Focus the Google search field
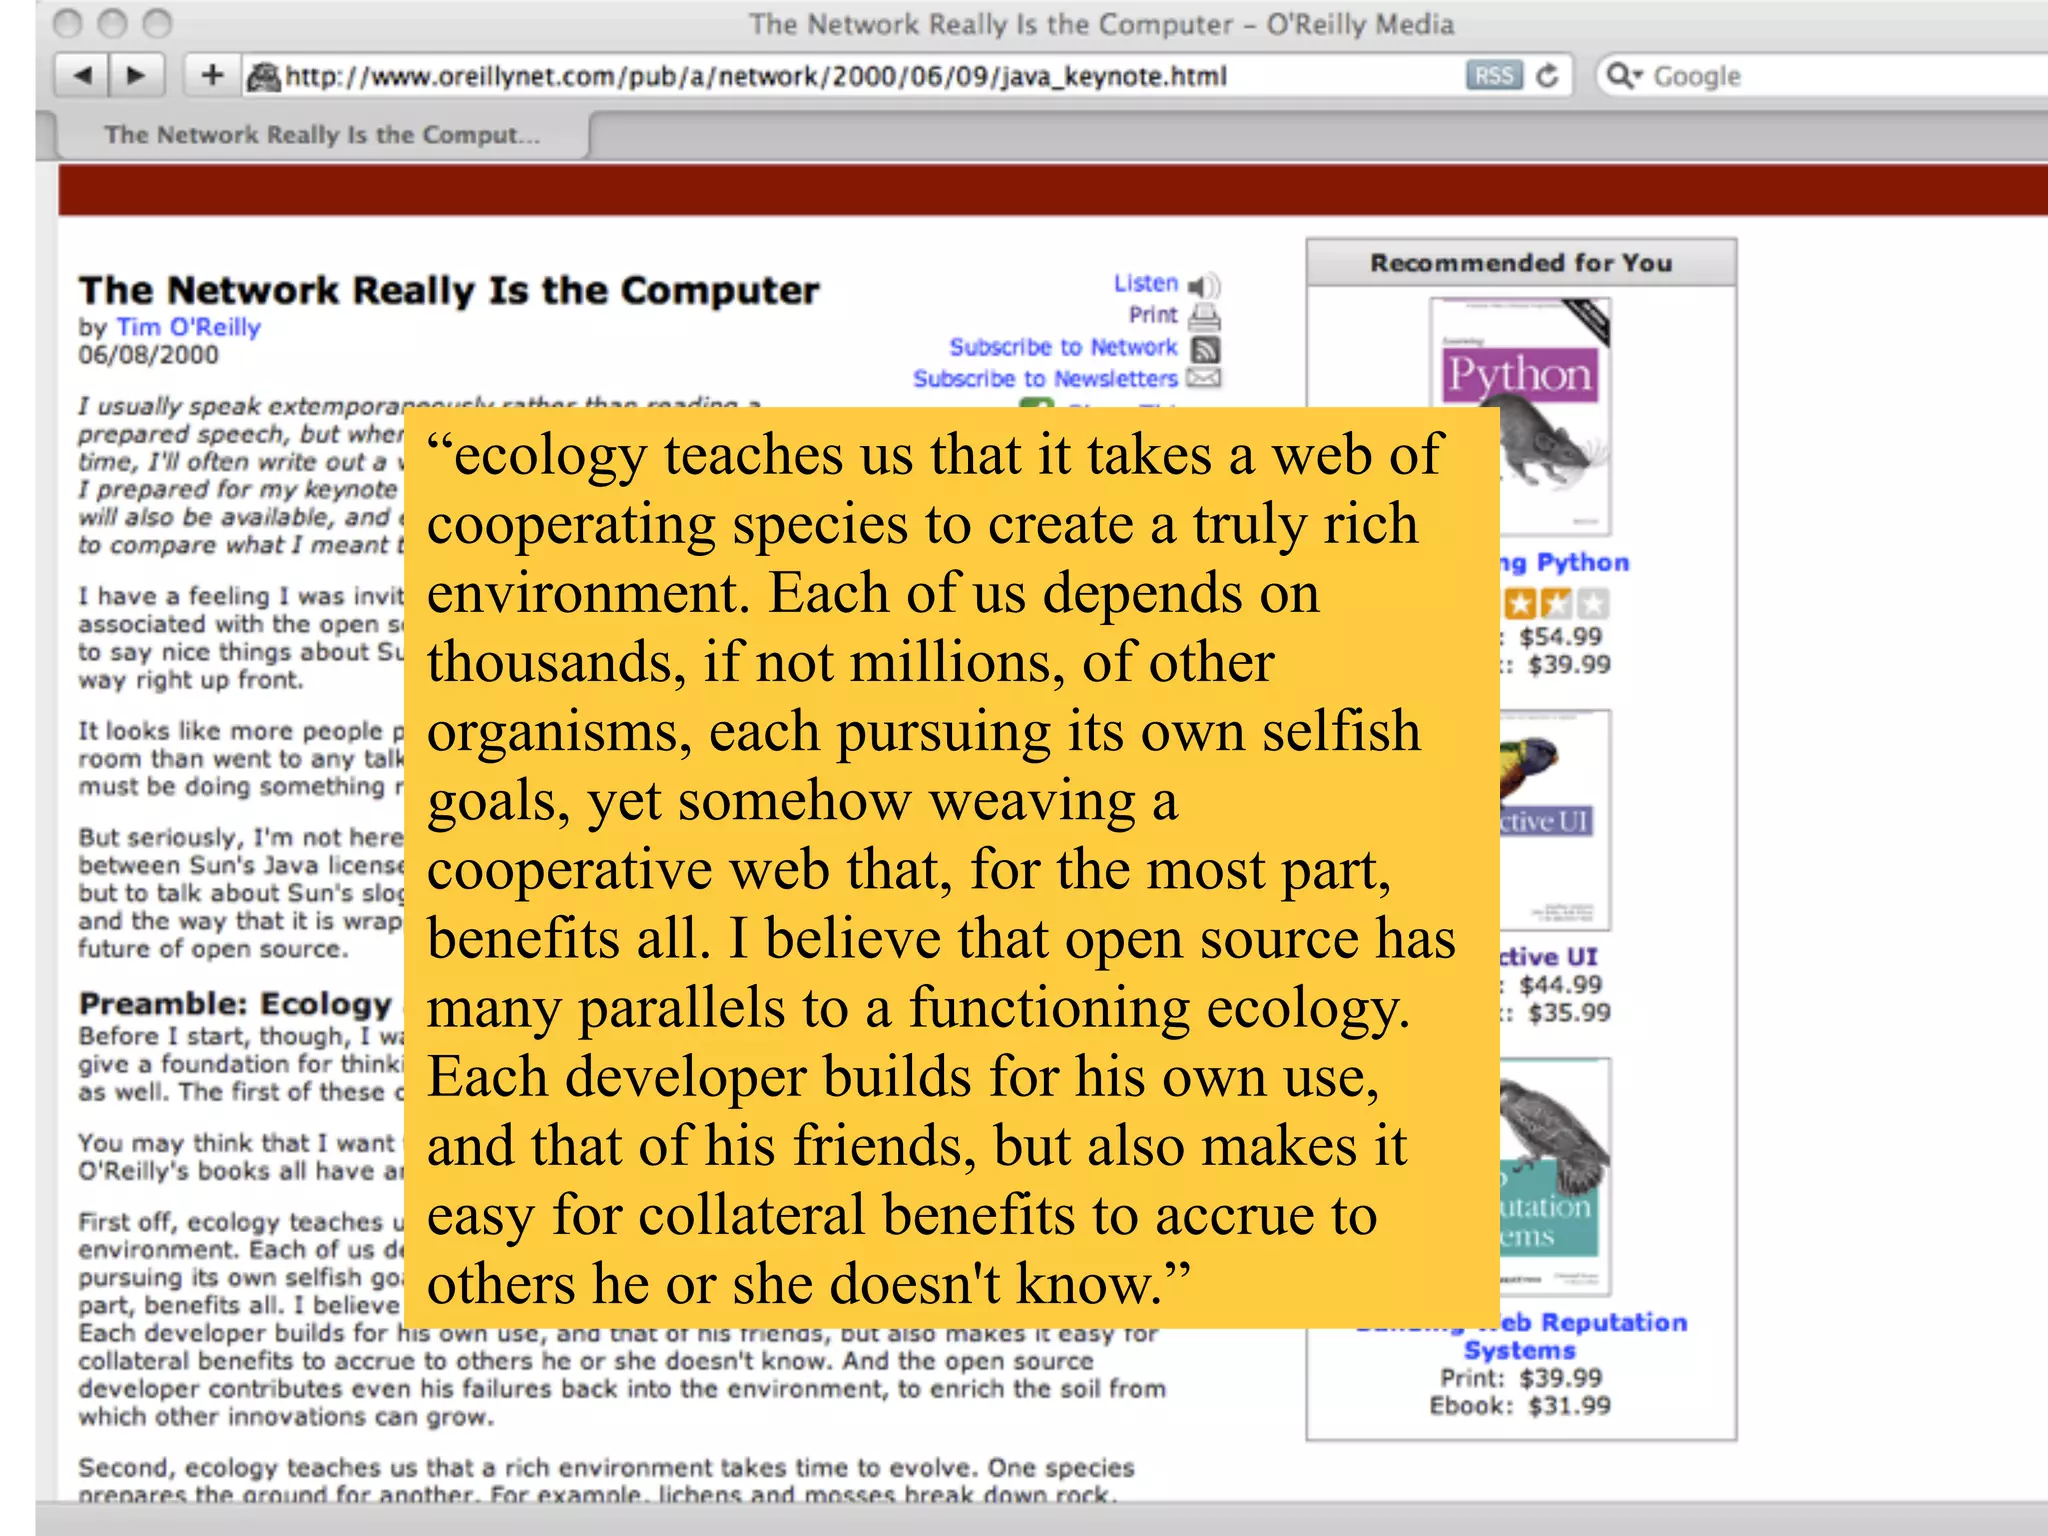The image size is (2048, 1536). pos(1820,75)
